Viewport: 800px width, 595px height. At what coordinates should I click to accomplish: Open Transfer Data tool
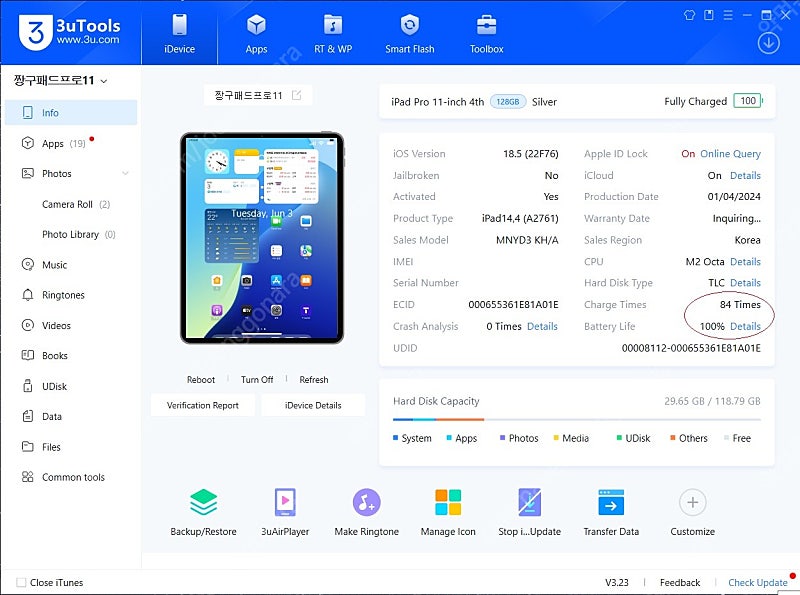coord(611,512)
